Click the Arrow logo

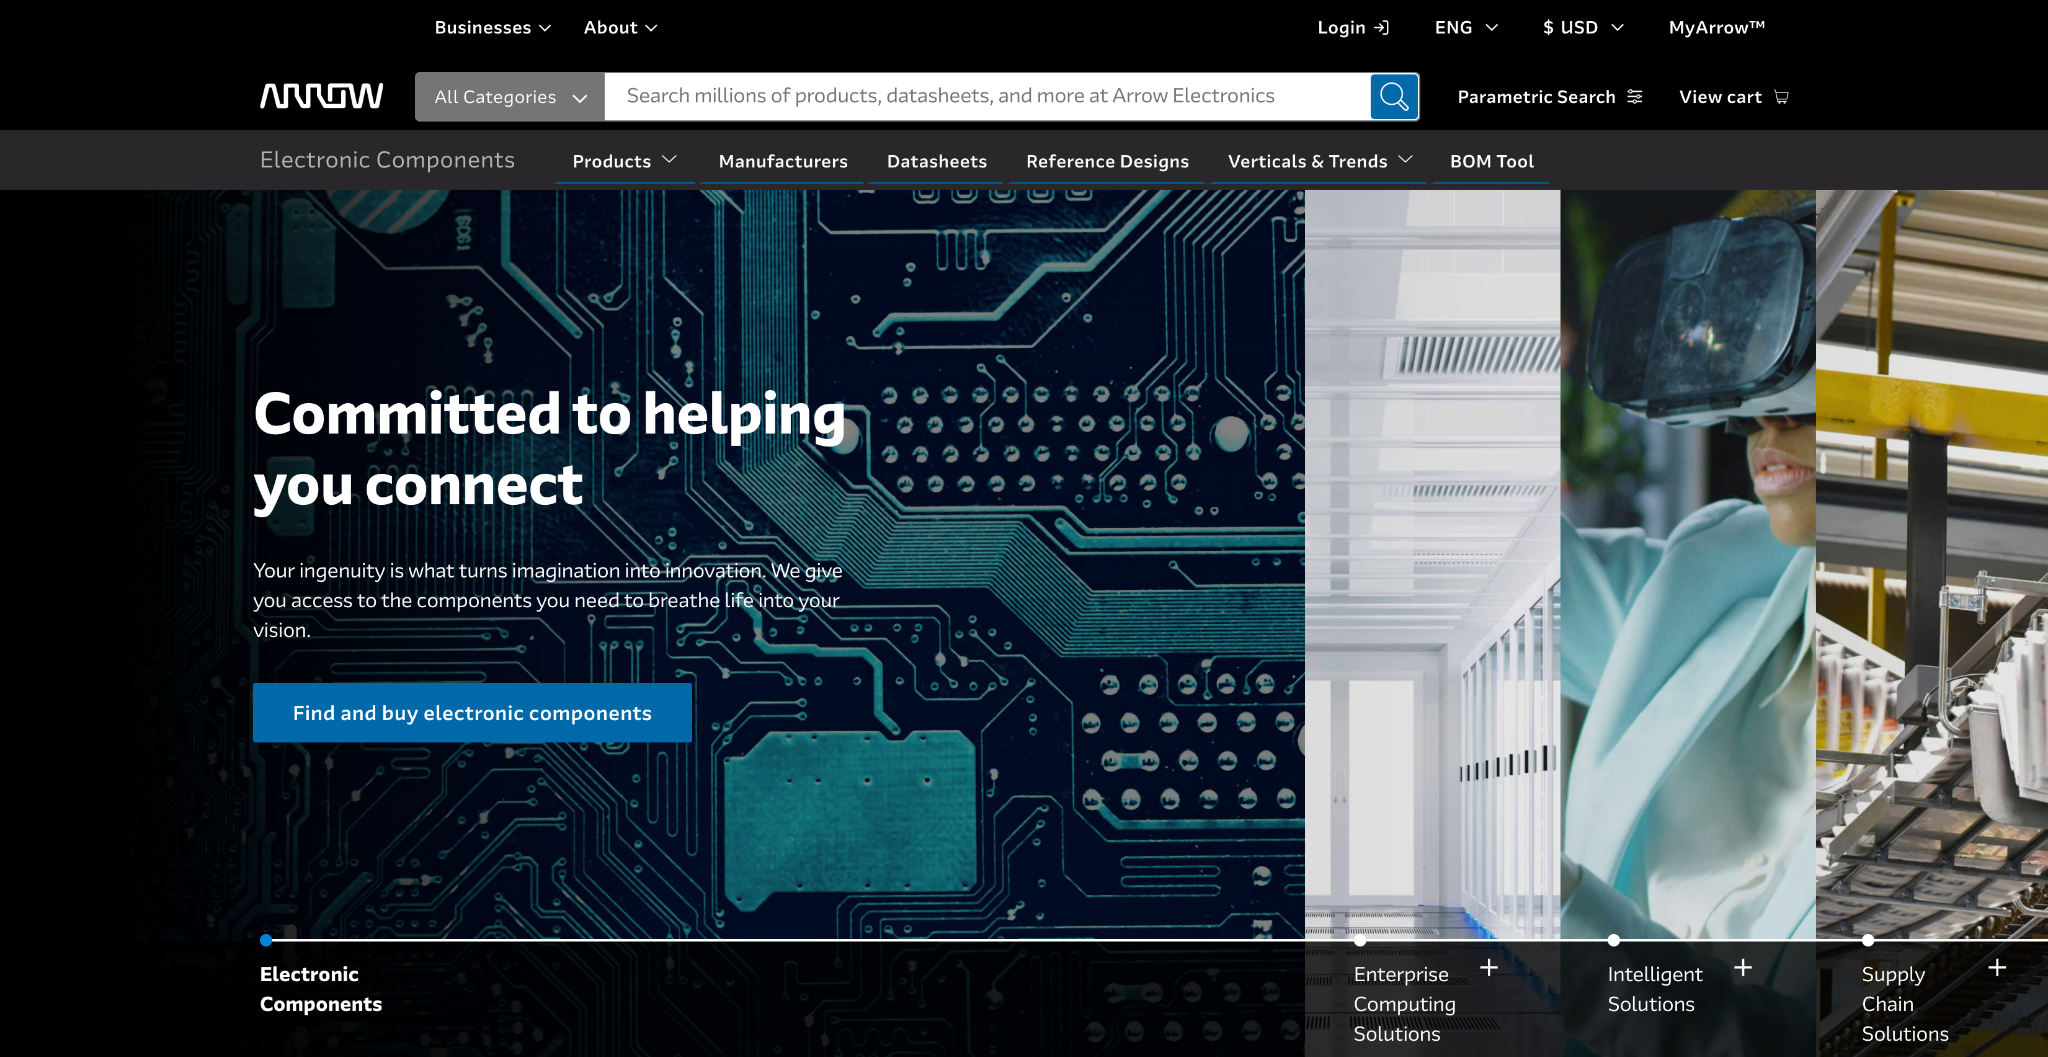coord(321,96)
